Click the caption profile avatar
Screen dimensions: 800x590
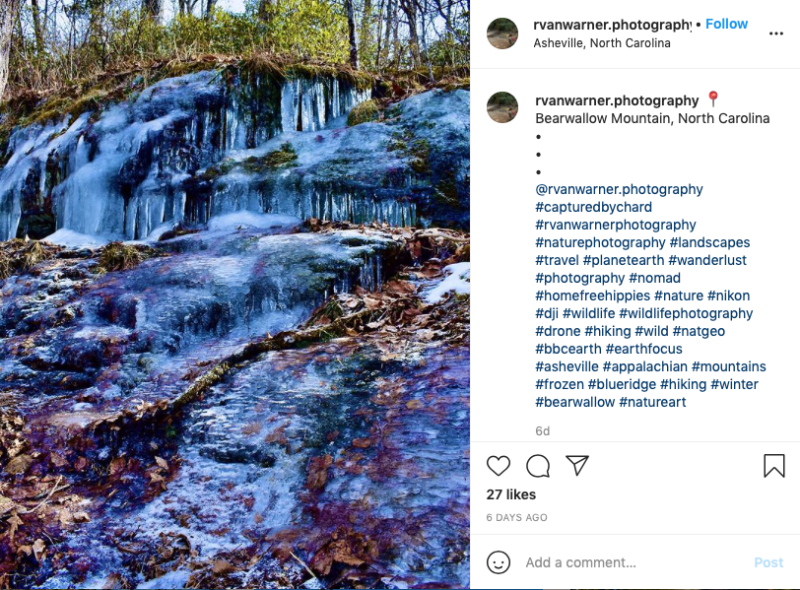click(502, 107)
